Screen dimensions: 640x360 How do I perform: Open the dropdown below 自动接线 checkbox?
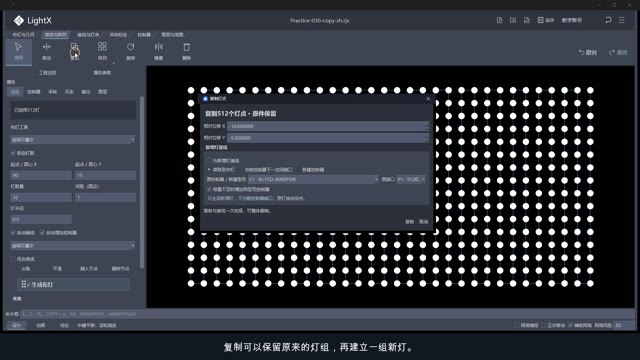point(73,246)
